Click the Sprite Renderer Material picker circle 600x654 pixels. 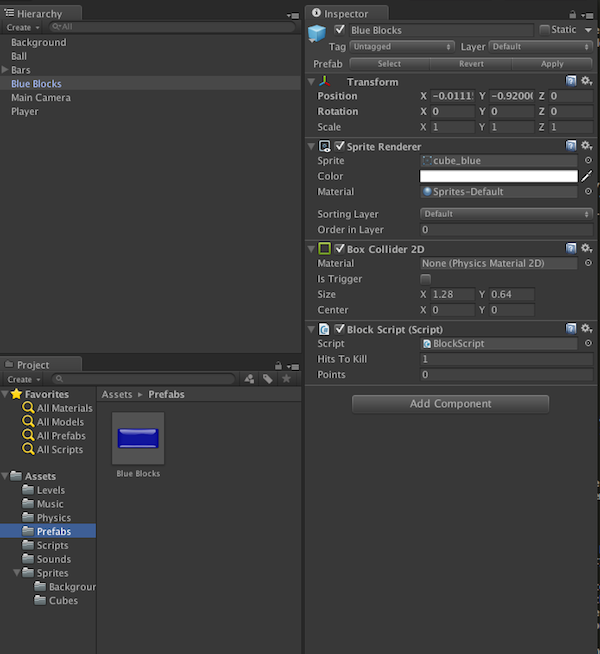pos(588,191)
